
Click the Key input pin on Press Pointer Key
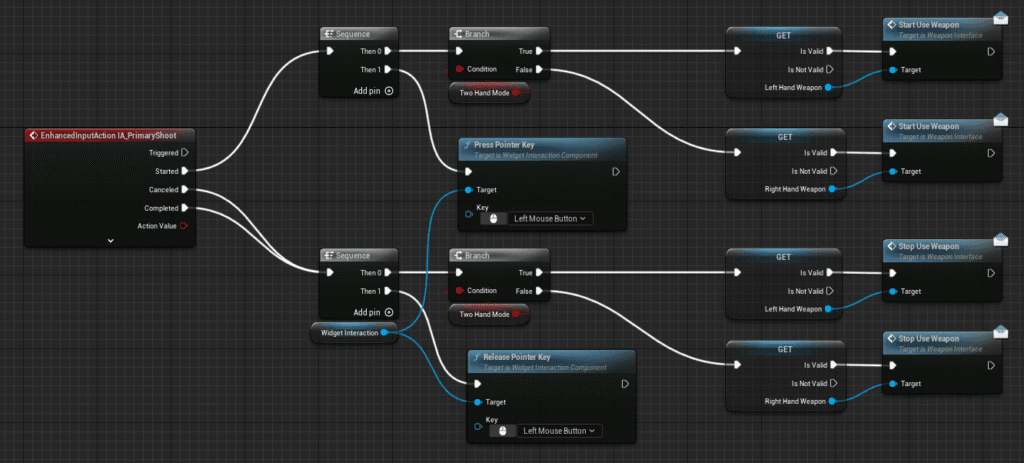point(469,214)
